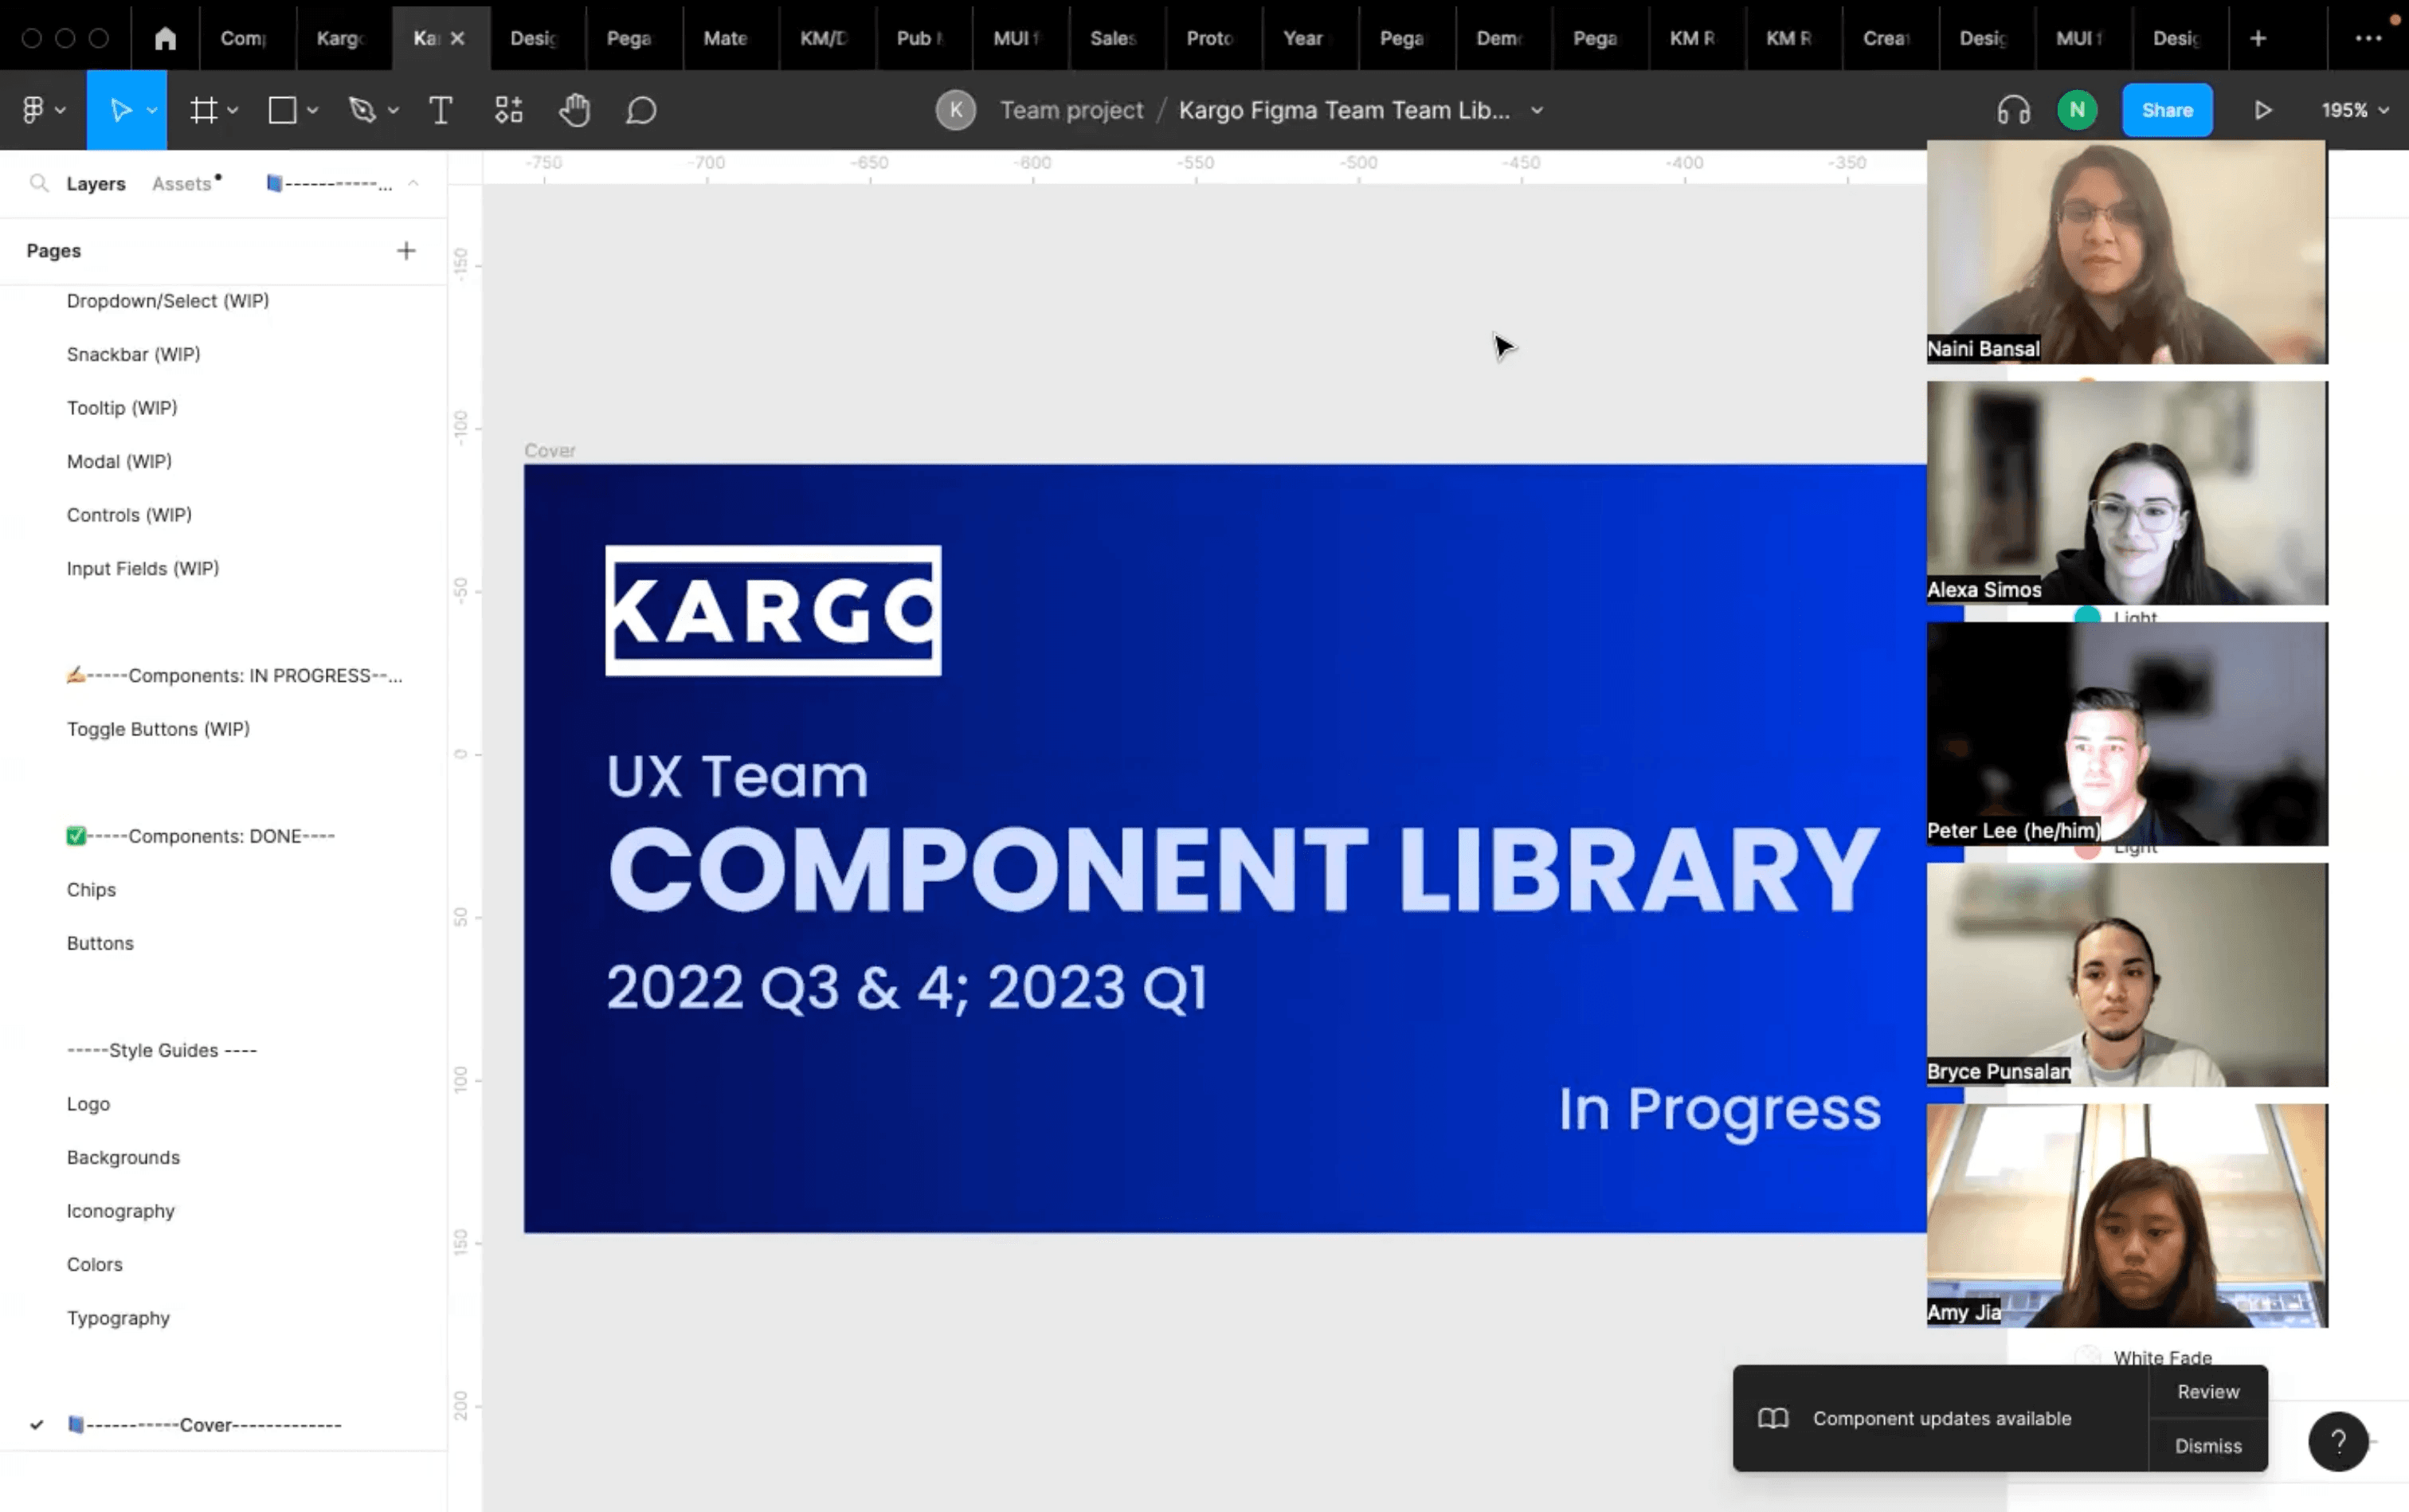The width and height of the screenshot is (2409, 1512).
Task: Review the component updates
Action: [2207, 1391]
